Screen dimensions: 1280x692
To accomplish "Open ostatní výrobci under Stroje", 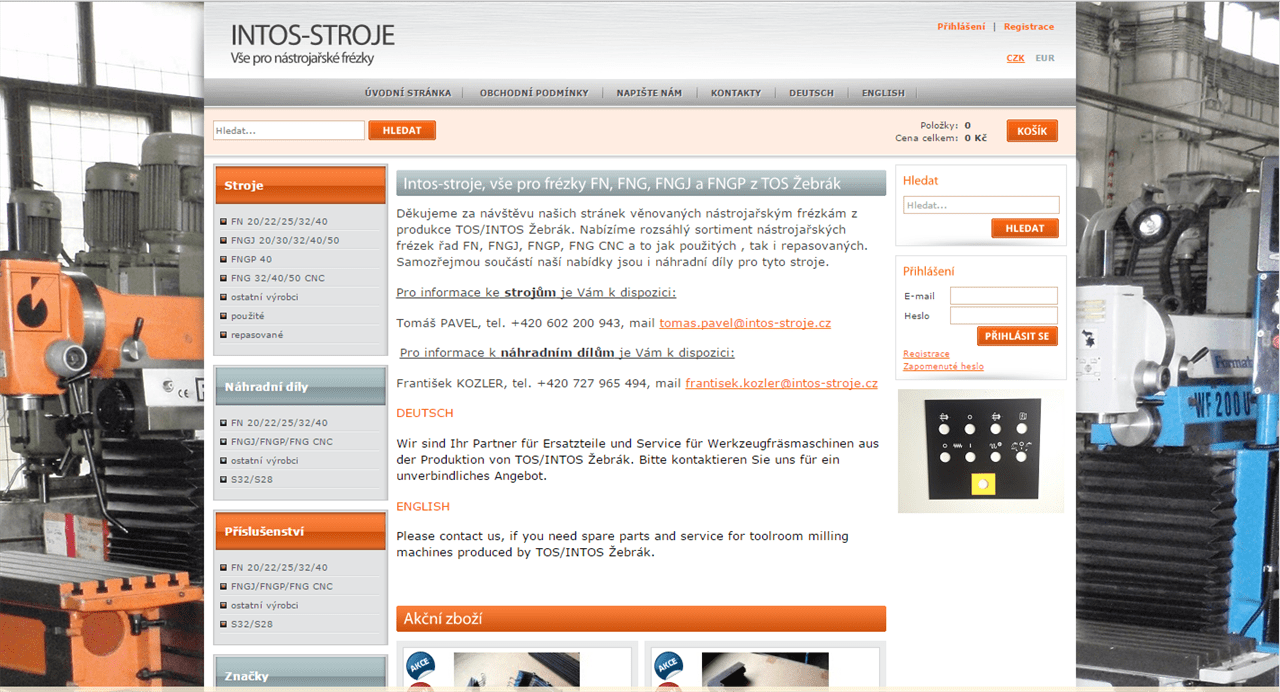I will pos(265,297).
